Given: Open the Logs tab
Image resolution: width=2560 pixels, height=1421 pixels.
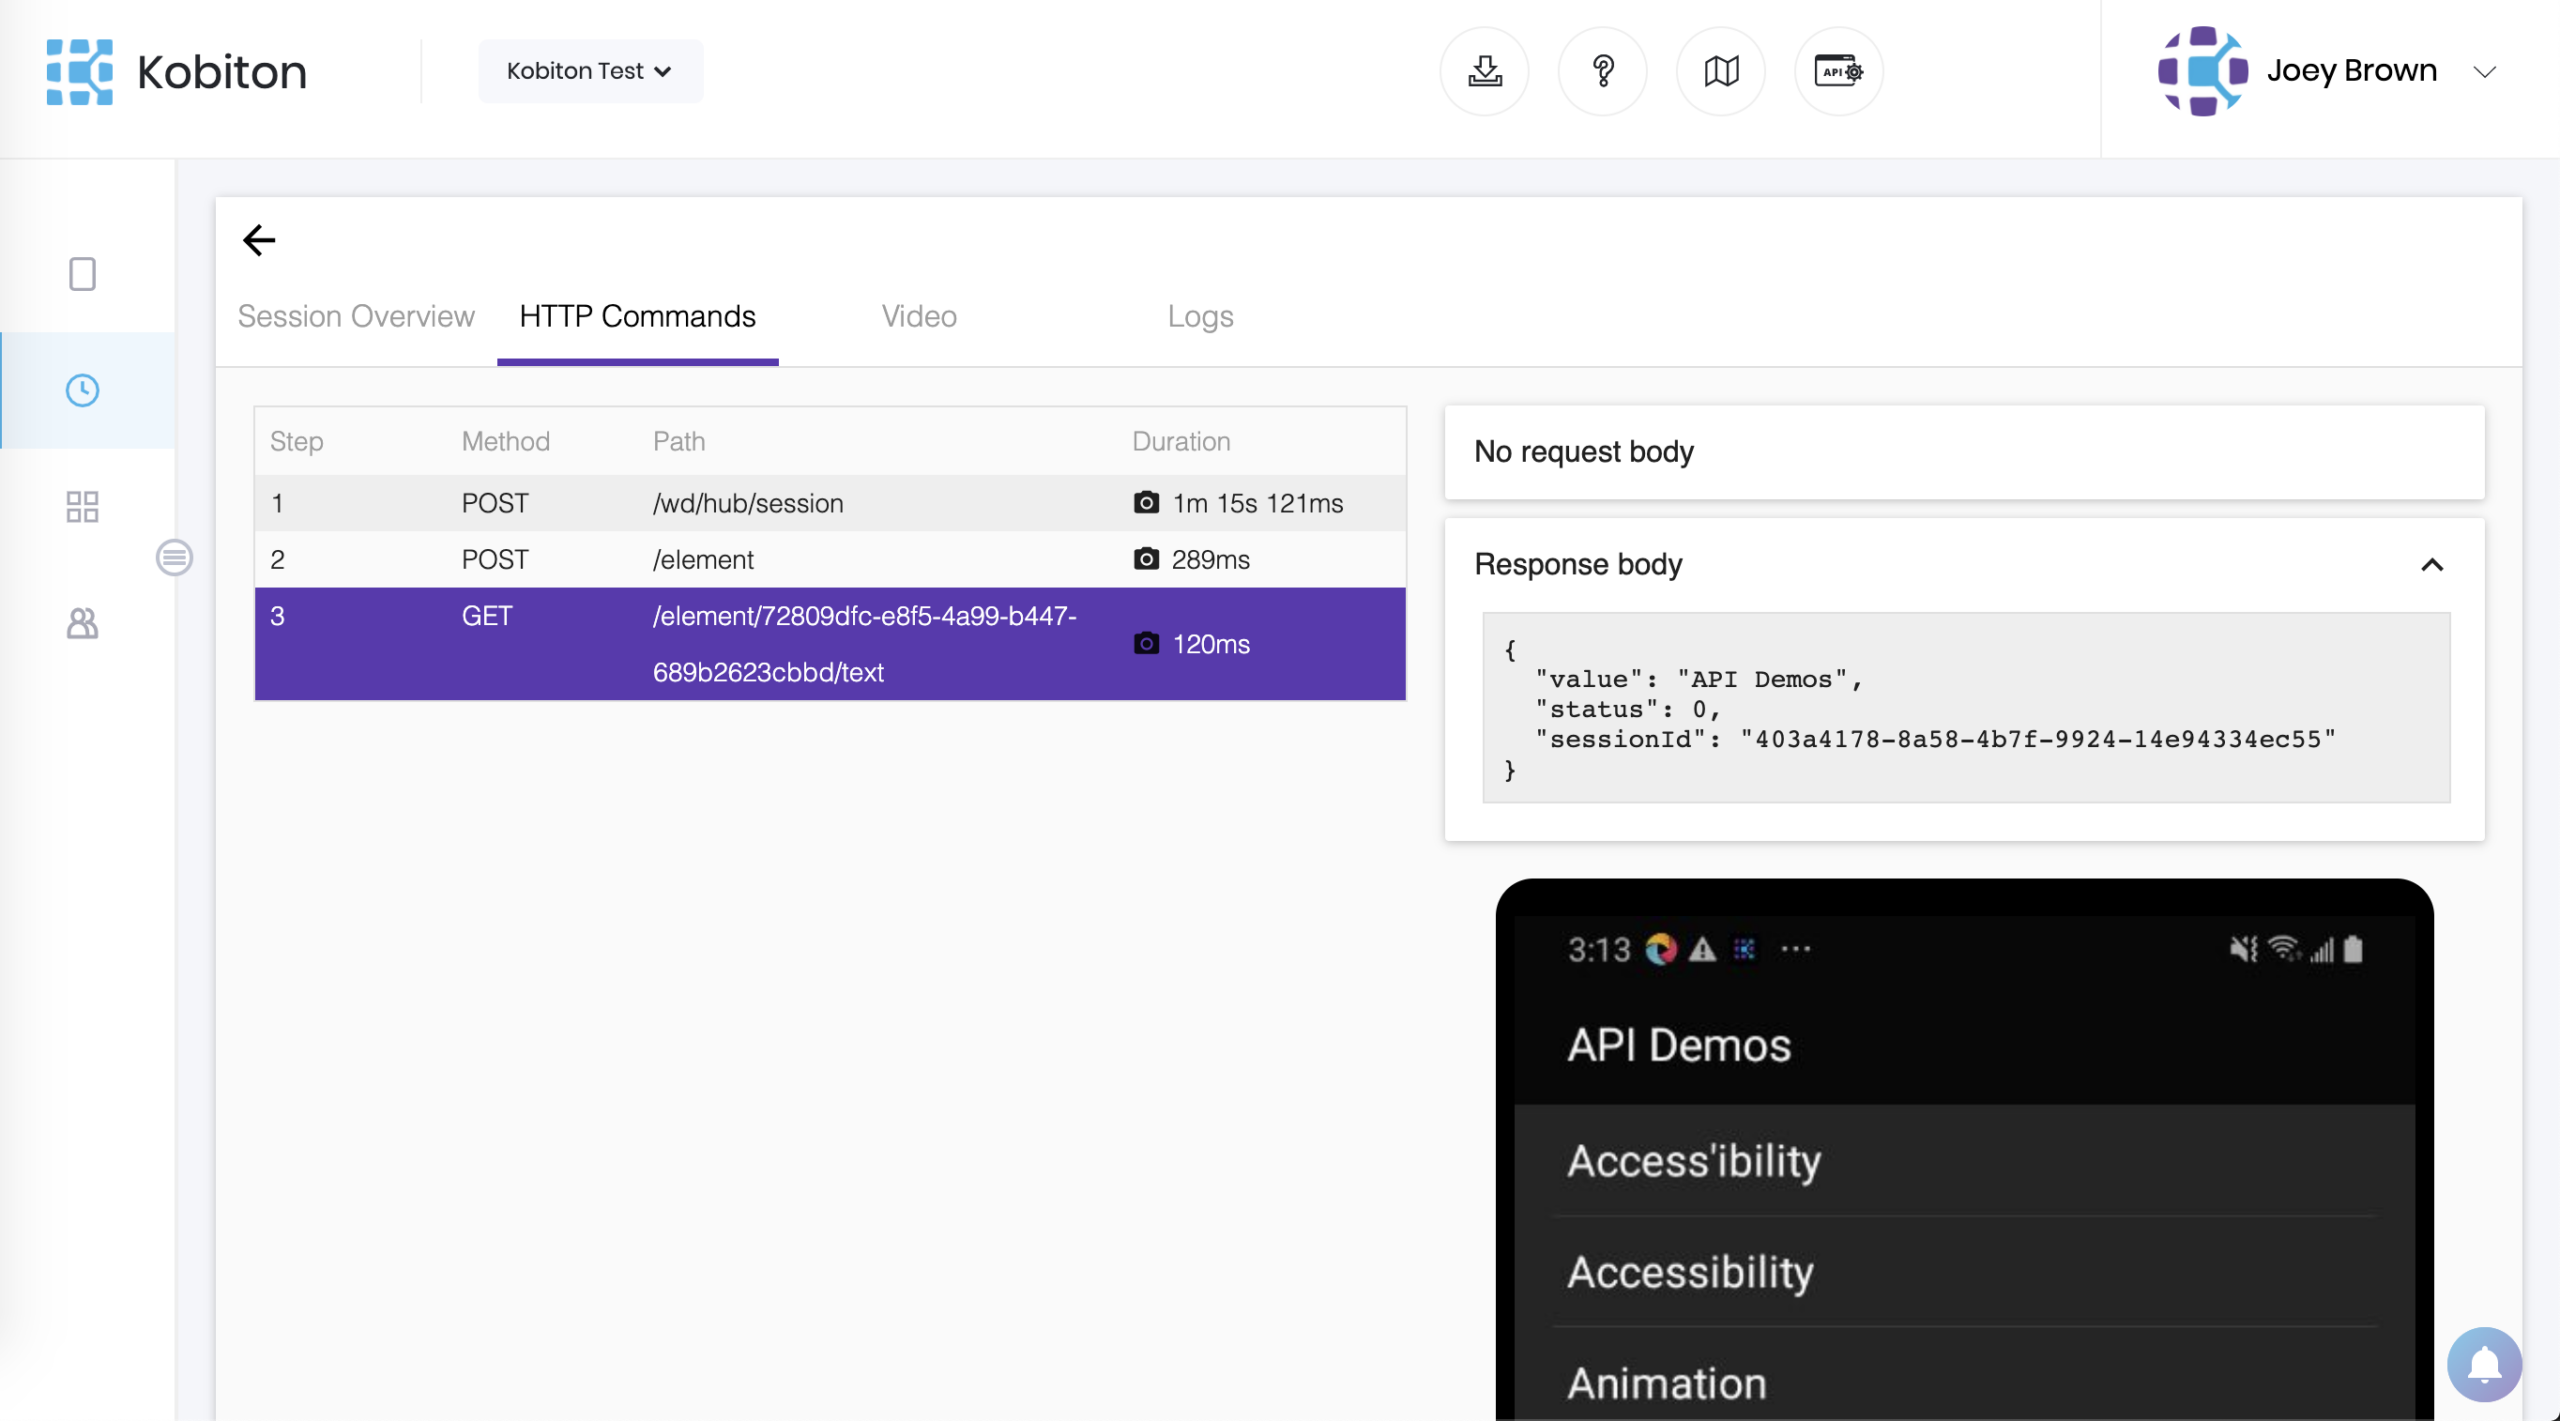Looking at the screenshot, I should click(1200, 316).
